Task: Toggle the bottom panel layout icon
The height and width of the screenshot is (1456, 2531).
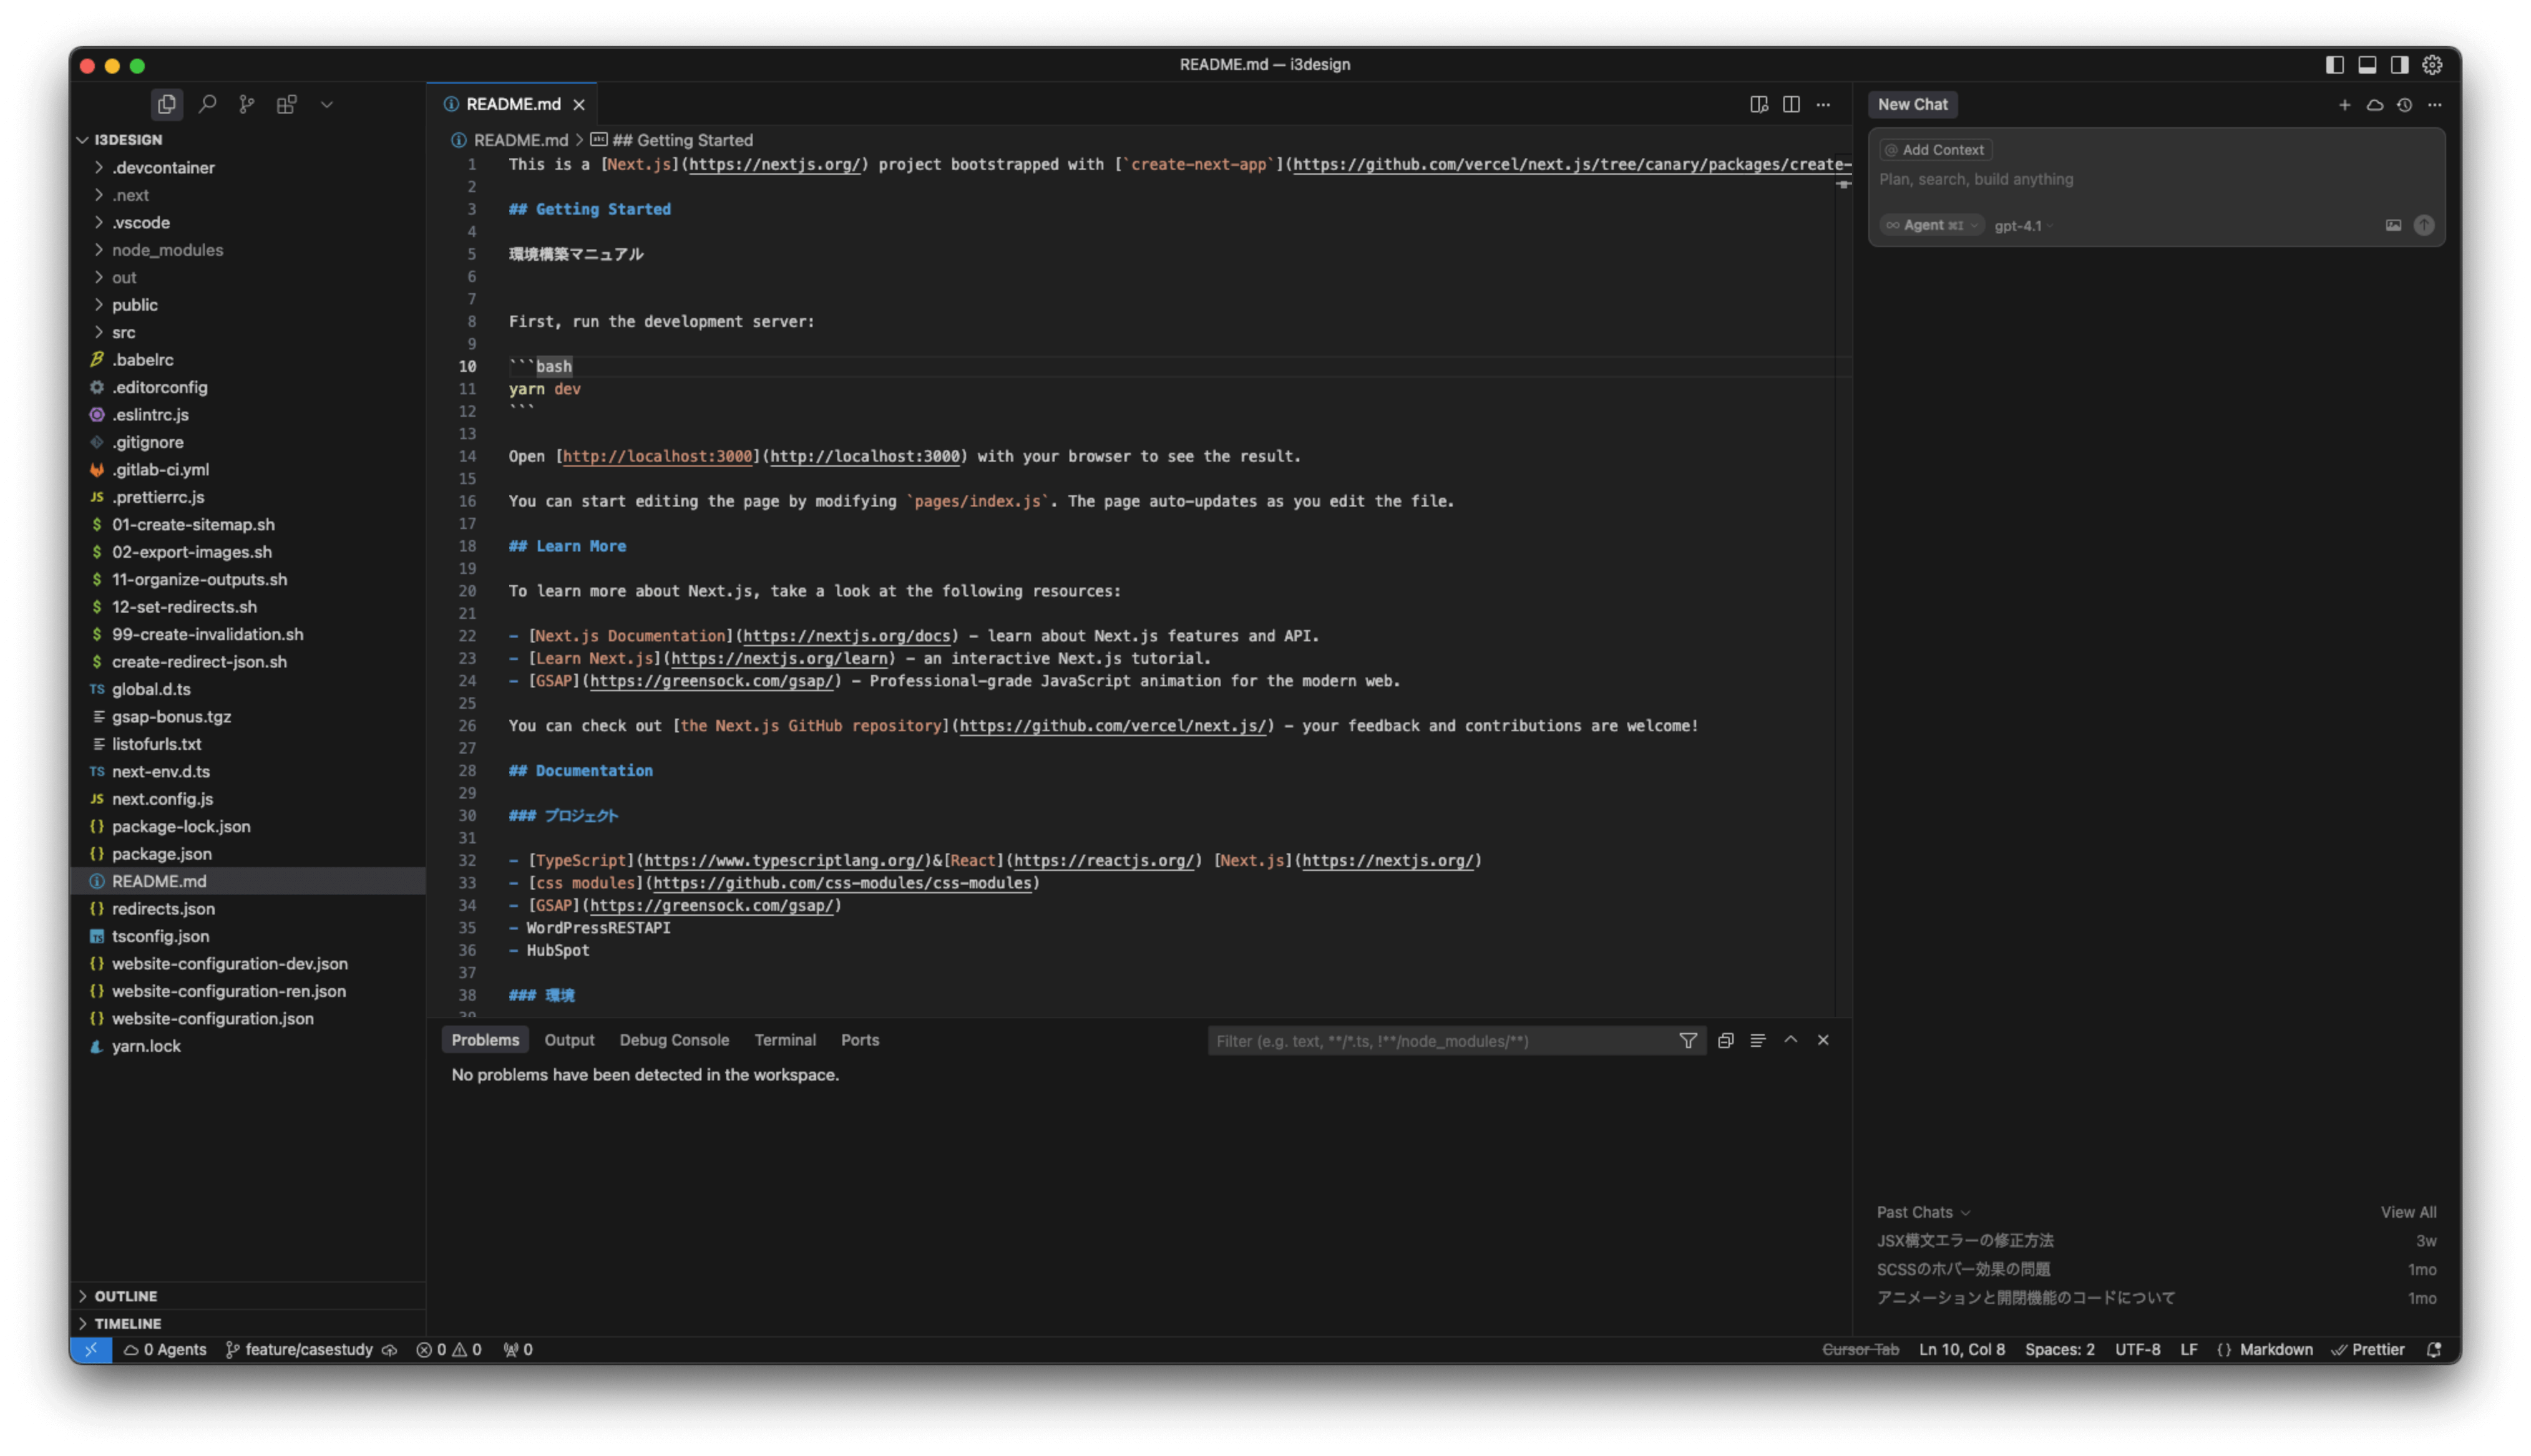Action: (x=2367, y=65)
